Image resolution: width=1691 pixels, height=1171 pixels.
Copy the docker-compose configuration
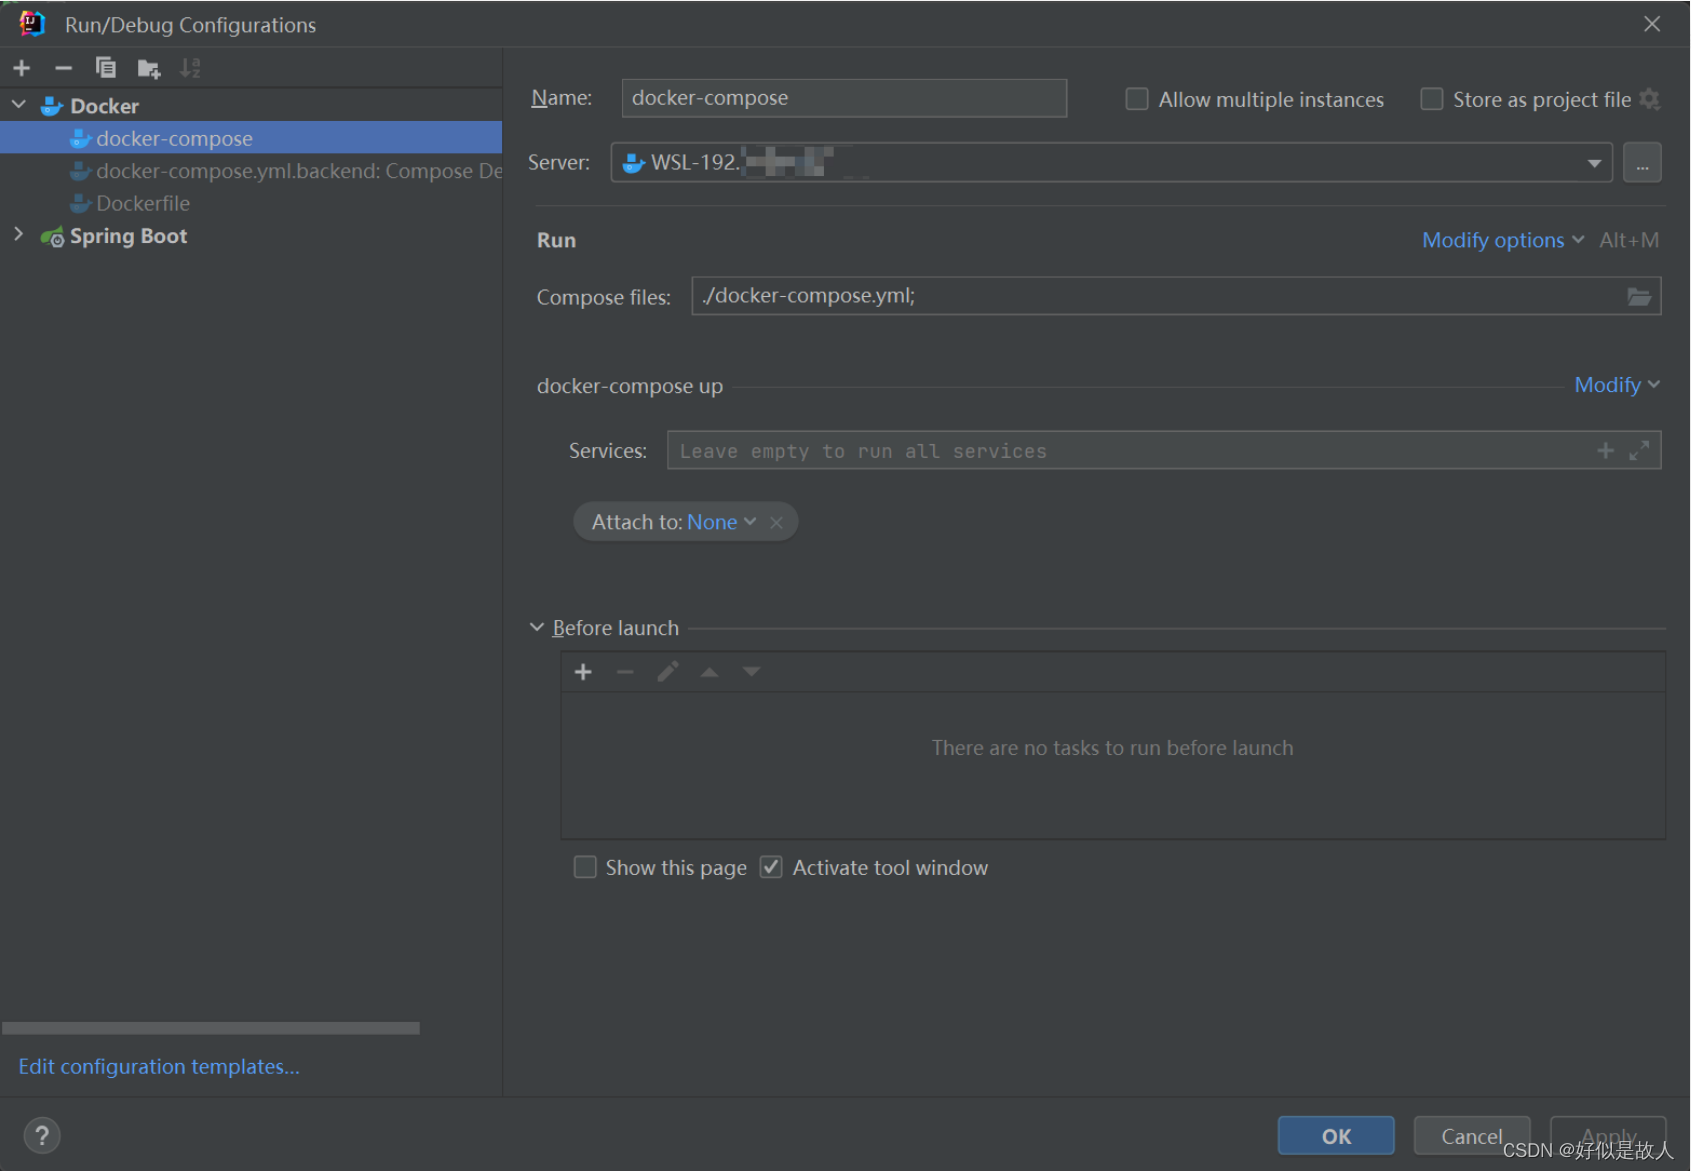point(106,67)
